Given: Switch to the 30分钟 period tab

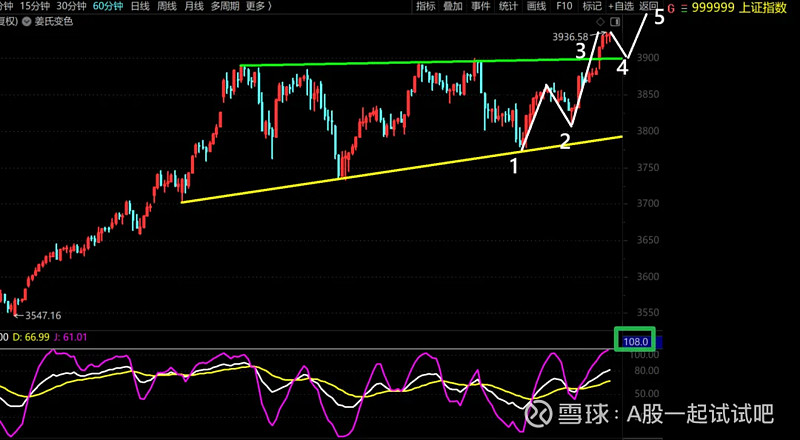Looking at the screenshot, I should [x=71, y=6].
